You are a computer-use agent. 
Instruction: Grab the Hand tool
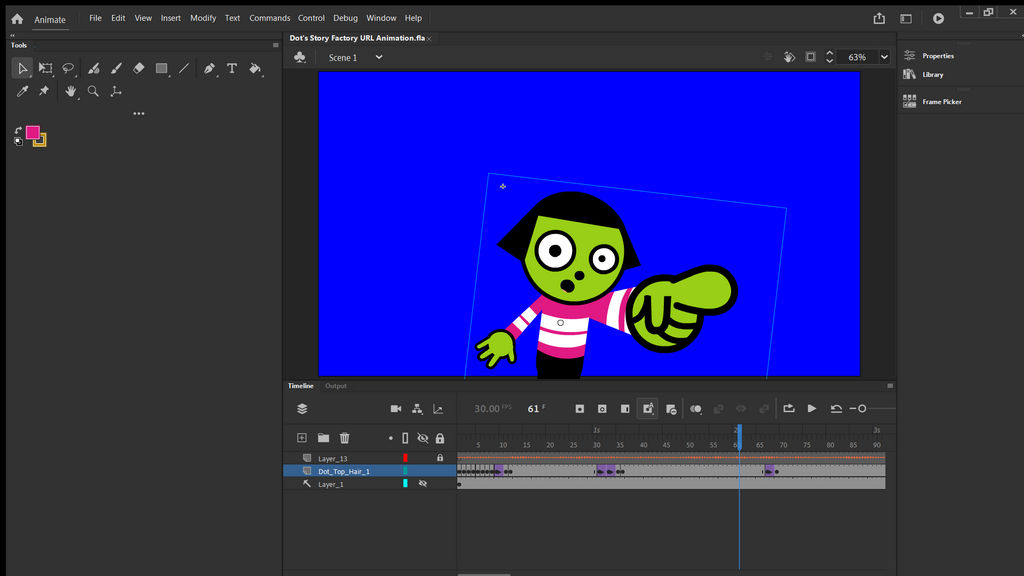[70, 91]
